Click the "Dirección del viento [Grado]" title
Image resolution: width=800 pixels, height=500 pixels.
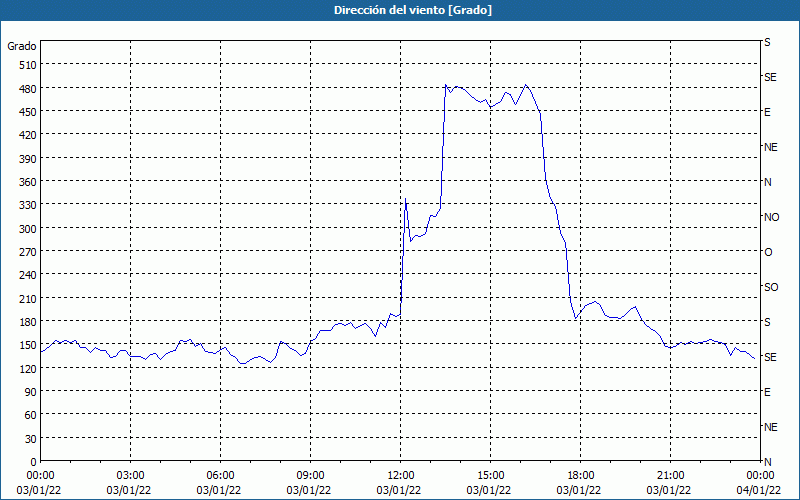click(413, 10)
